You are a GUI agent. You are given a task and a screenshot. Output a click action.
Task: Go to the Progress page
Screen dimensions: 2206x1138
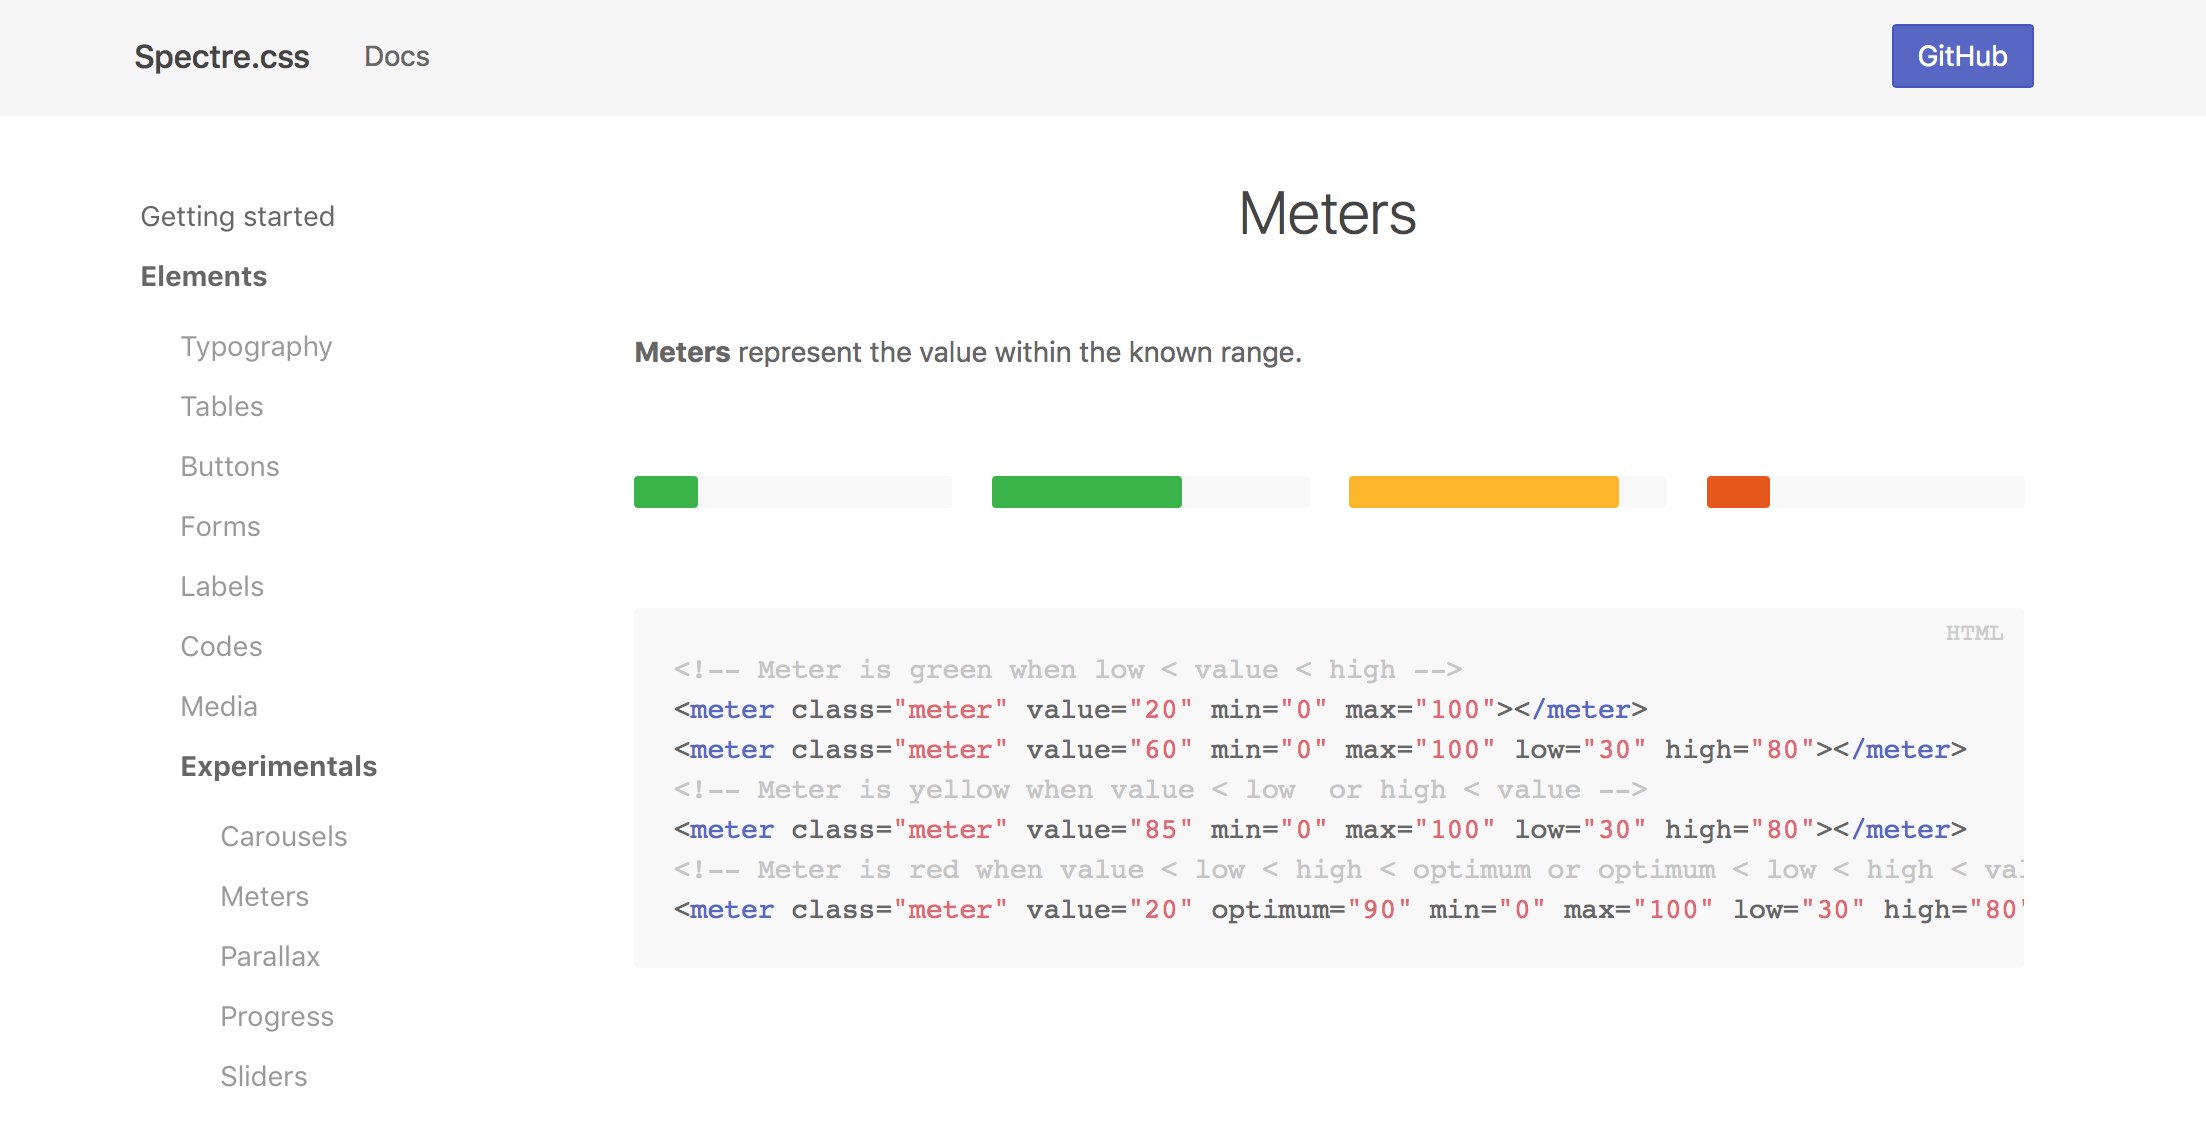coord(277,1016)
